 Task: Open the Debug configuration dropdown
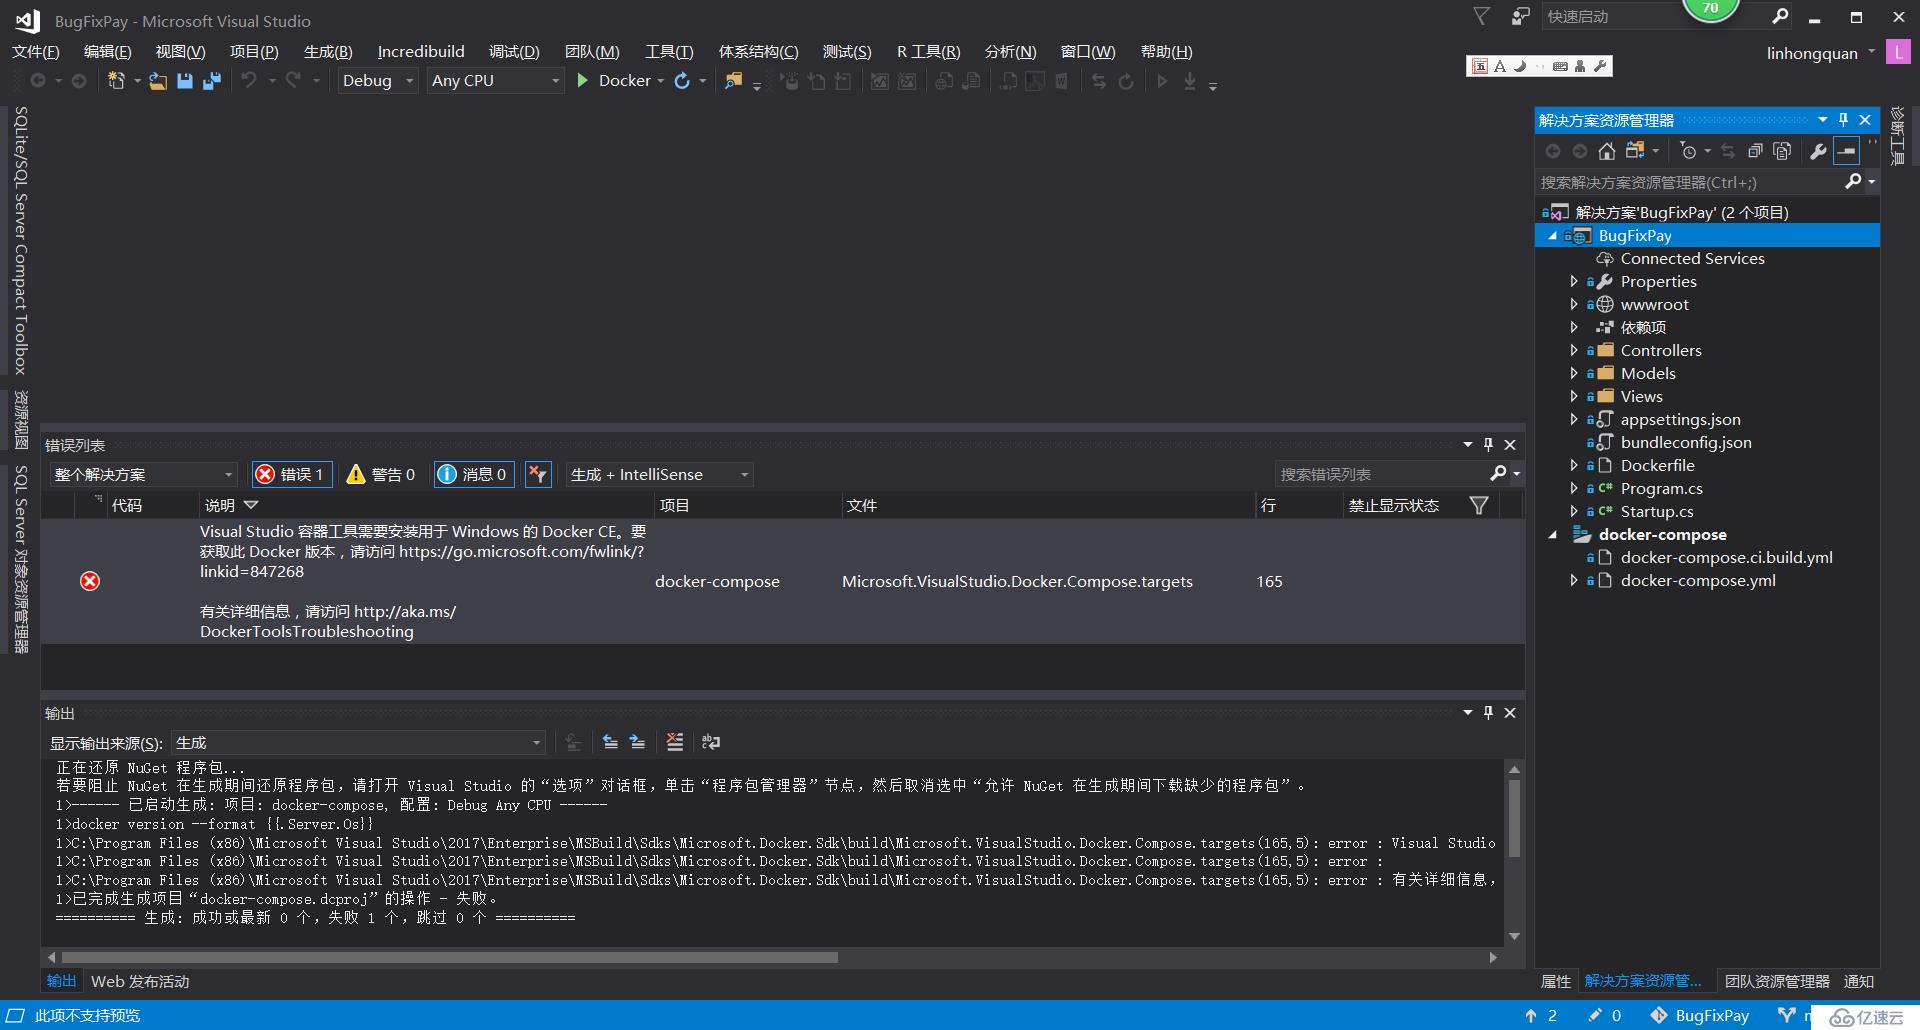(x=377, y=81)
